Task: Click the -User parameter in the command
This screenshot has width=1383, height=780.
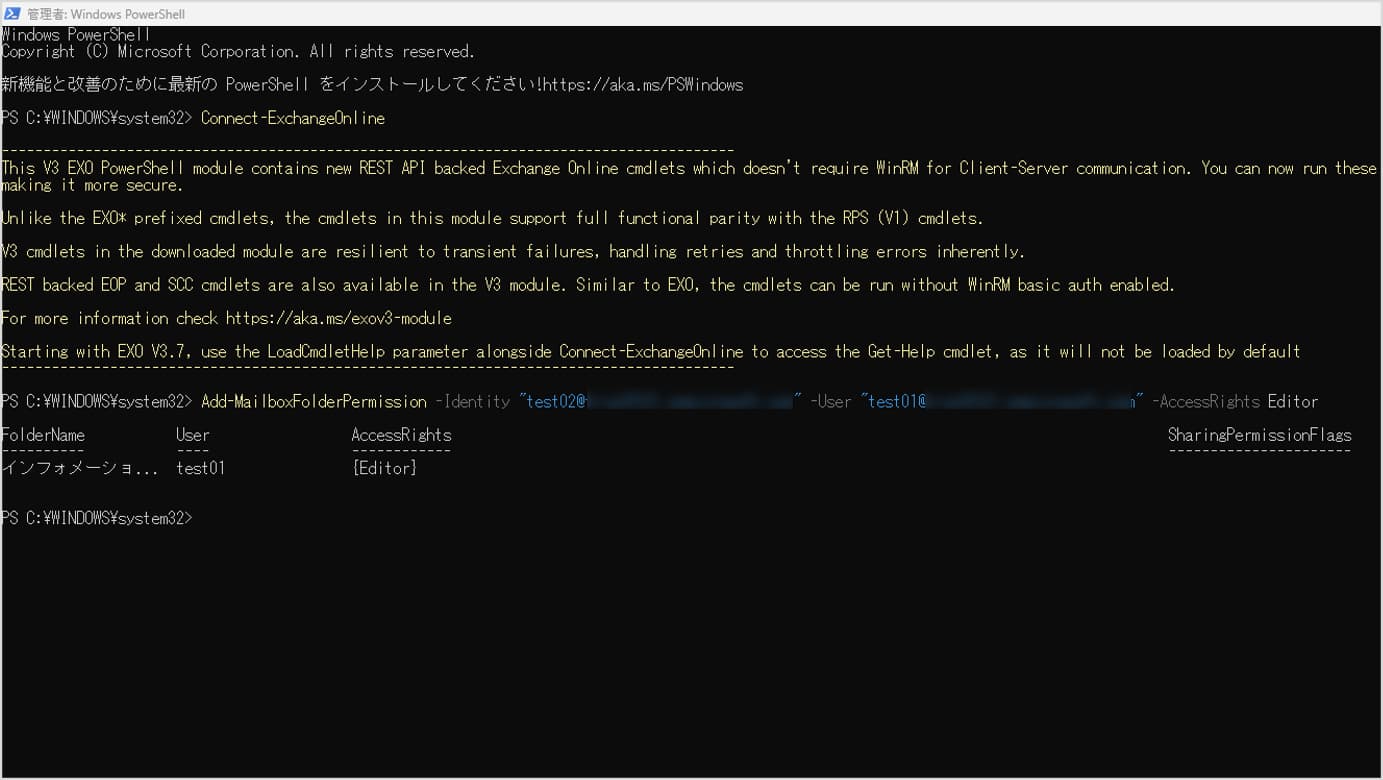Action: [x=831, y=401]
